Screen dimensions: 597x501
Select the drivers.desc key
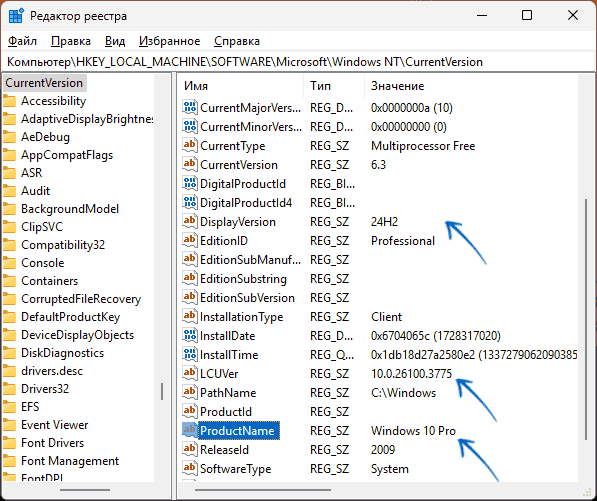(x=52, y=371)
